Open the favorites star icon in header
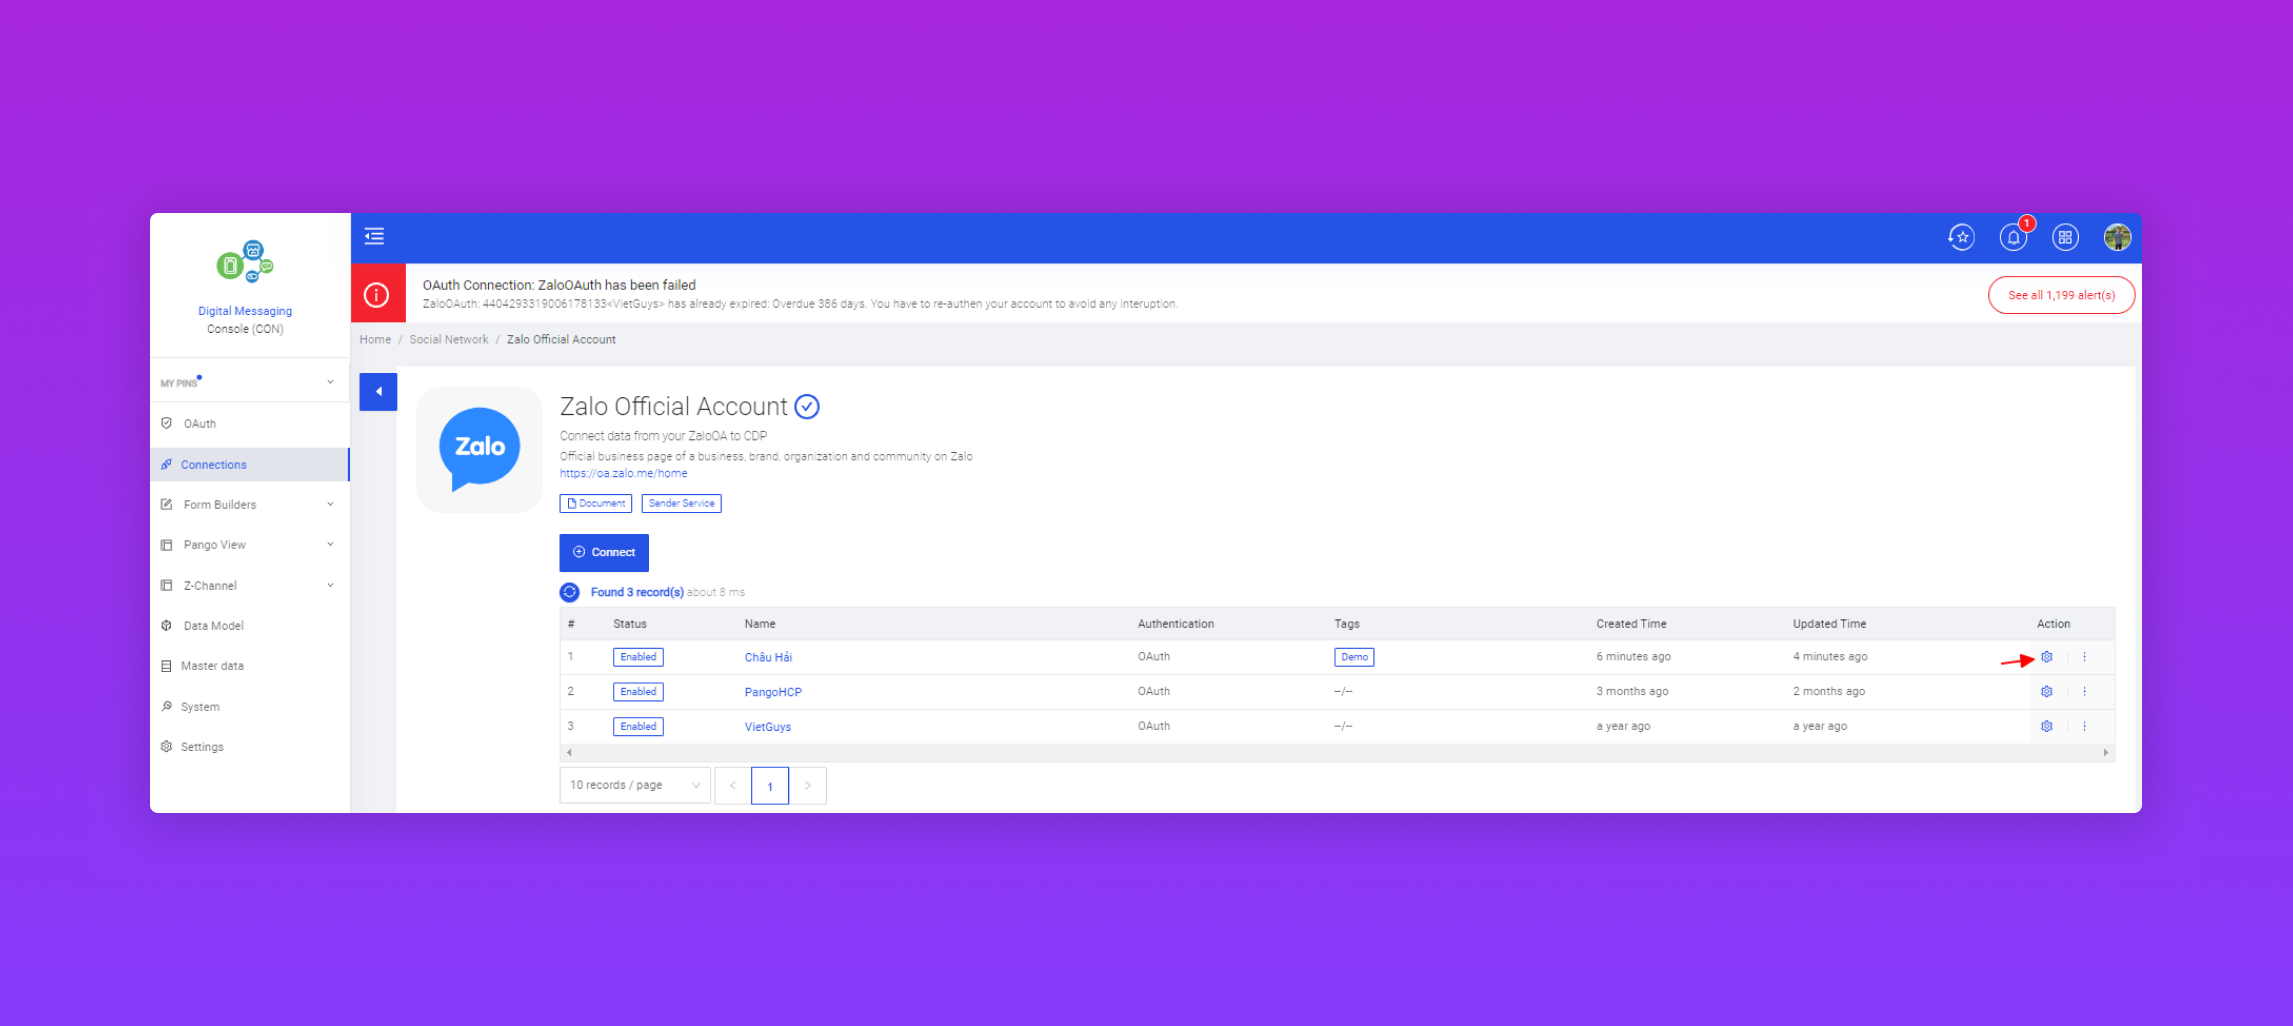The image size is (2293, 1026). (x=1961, y=237)
